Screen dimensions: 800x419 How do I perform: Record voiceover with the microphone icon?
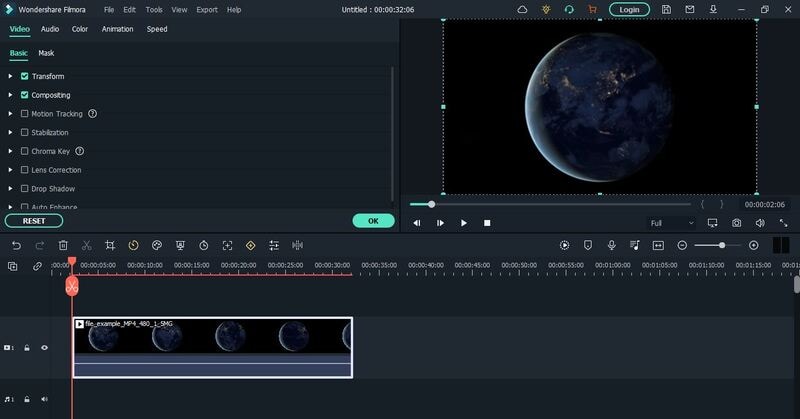click(611, 245)
